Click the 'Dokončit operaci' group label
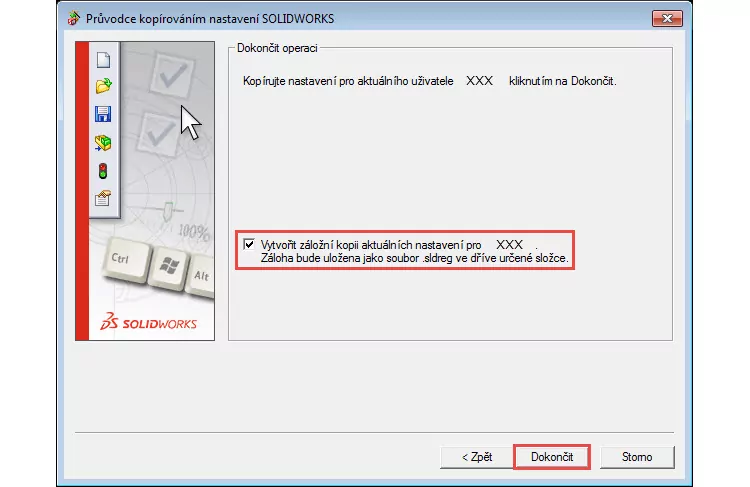750x487 pixels. click(x=277, y=48)
